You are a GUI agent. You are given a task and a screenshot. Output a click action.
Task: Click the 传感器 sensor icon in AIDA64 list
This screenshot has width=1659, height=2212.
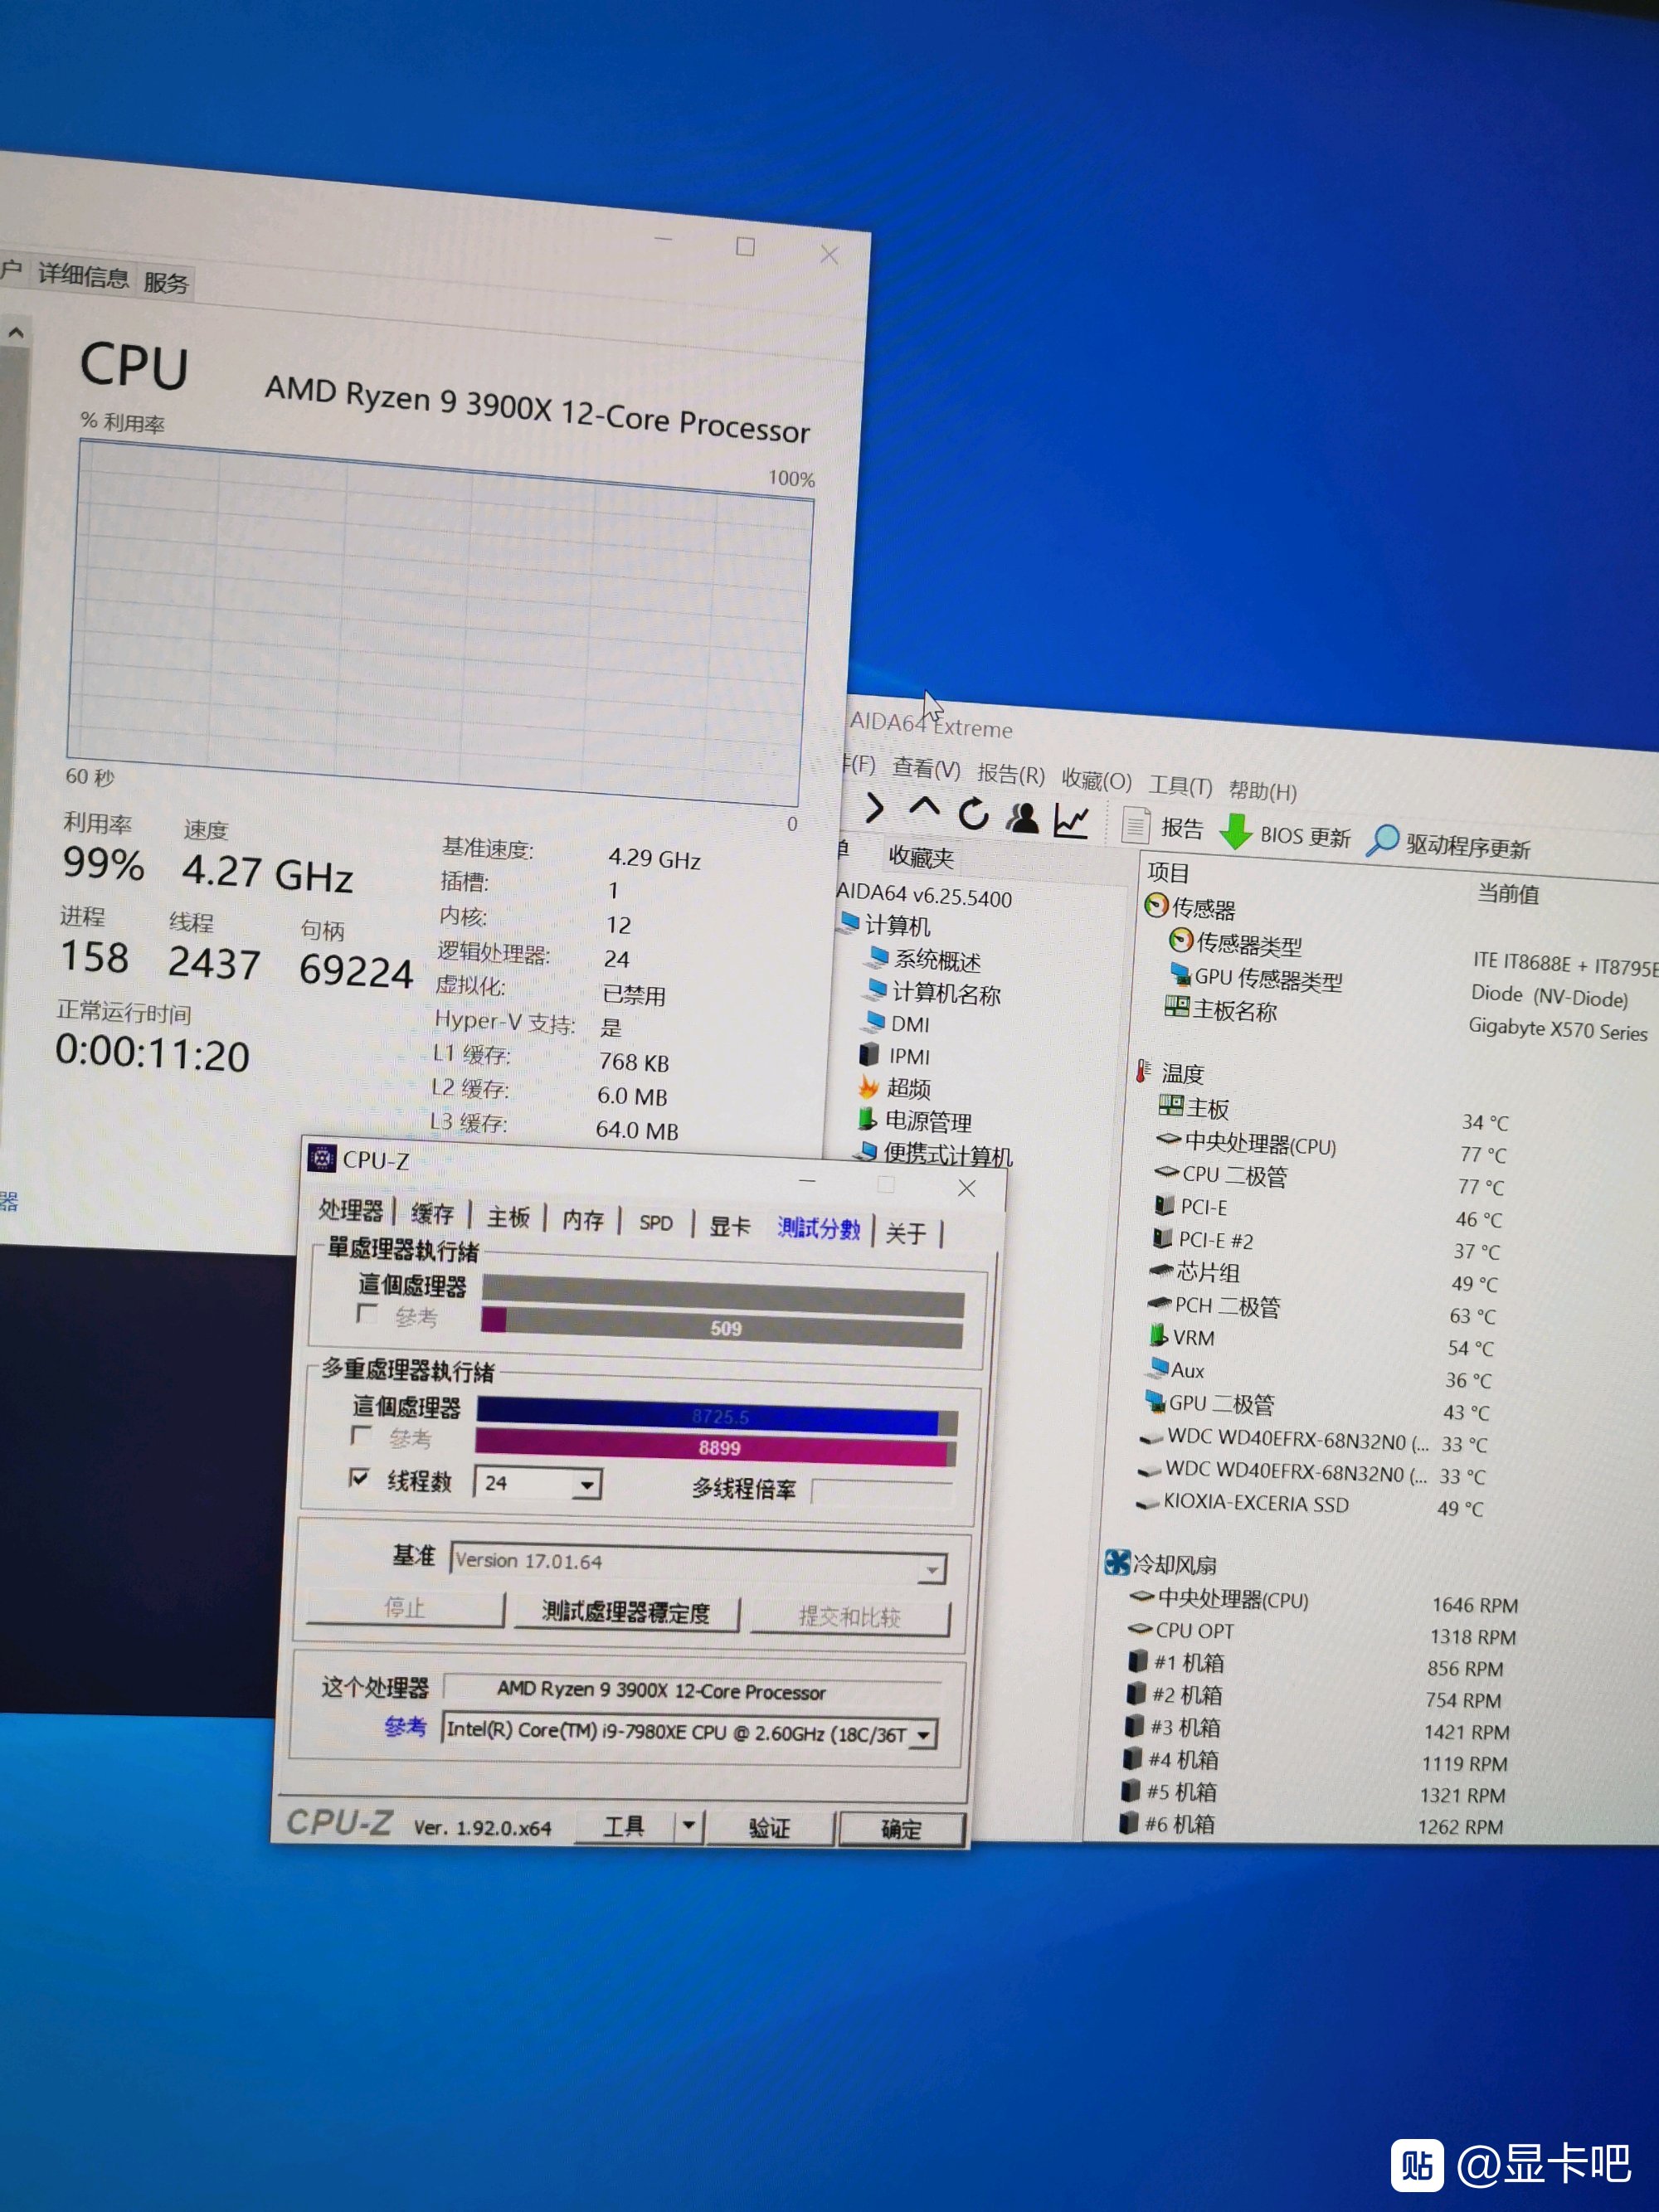click(x=1156, y=906)
